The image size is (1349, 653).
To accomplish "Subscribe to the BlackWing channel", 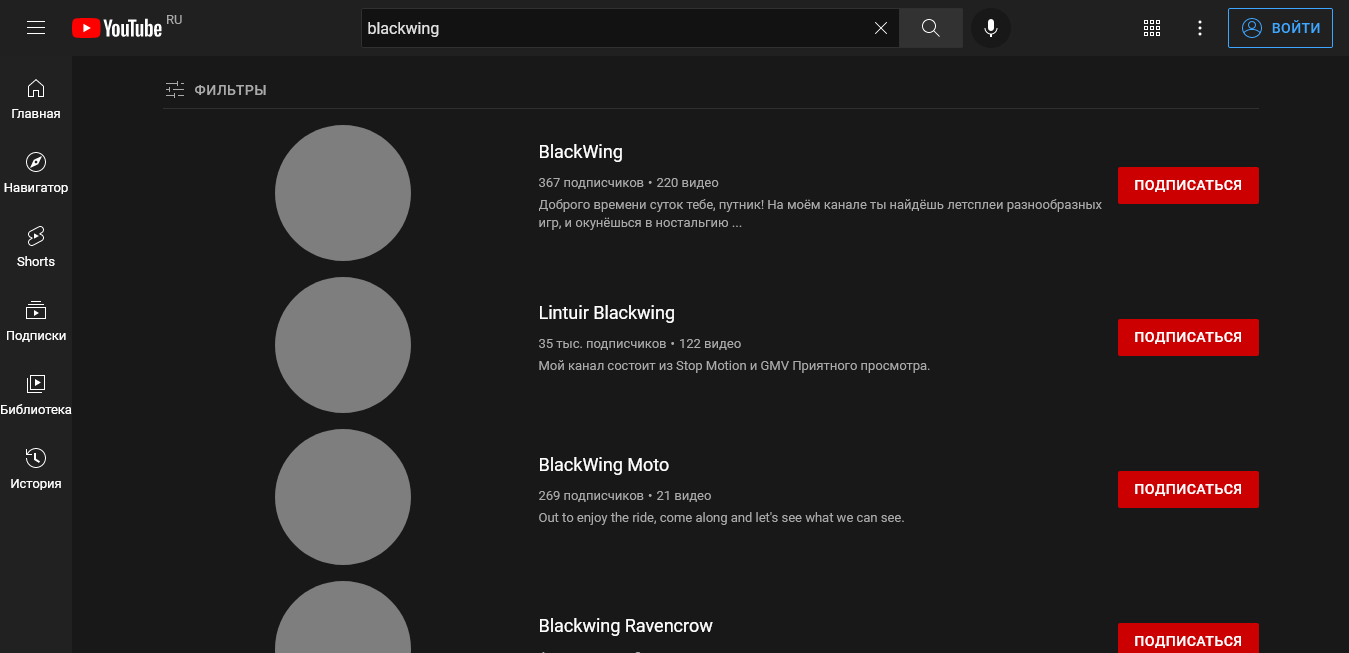I will [x=1188, y=185].
